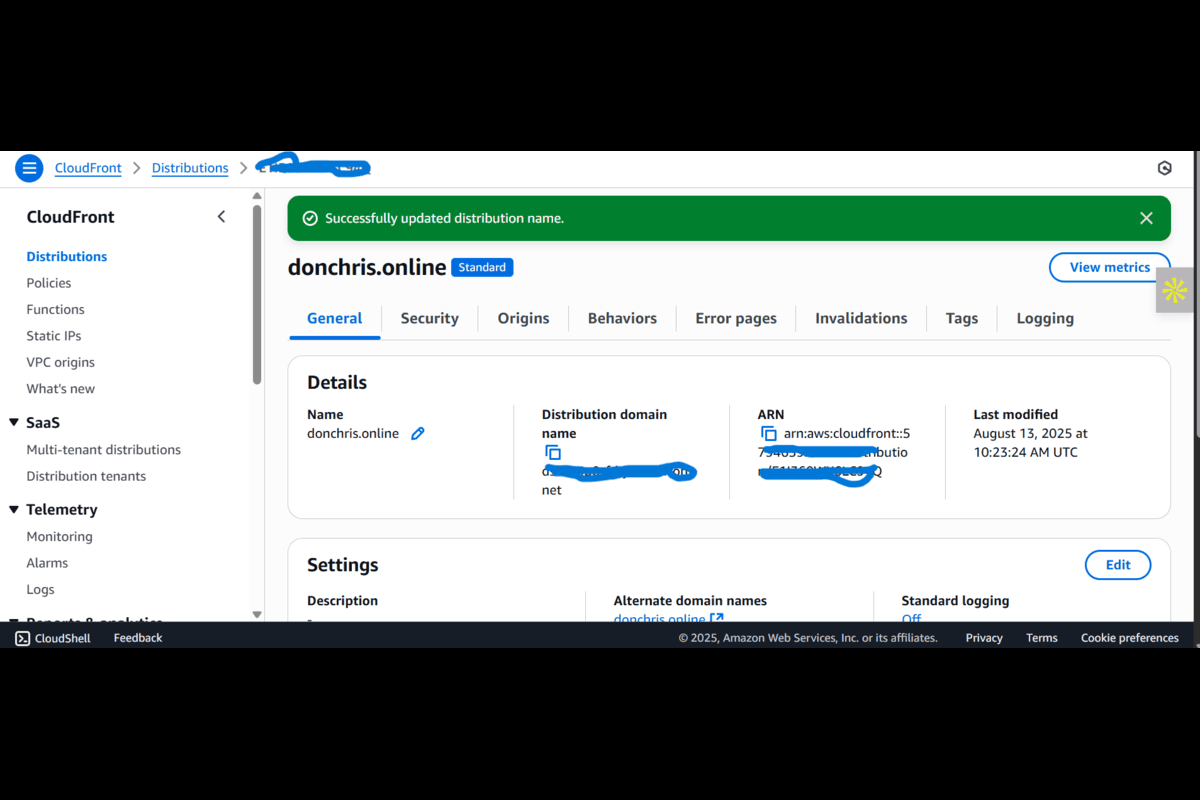Collapse the CloudFront sidebar panel
The height and width of the screenshot is (800, 1200).
pos(221,217)
